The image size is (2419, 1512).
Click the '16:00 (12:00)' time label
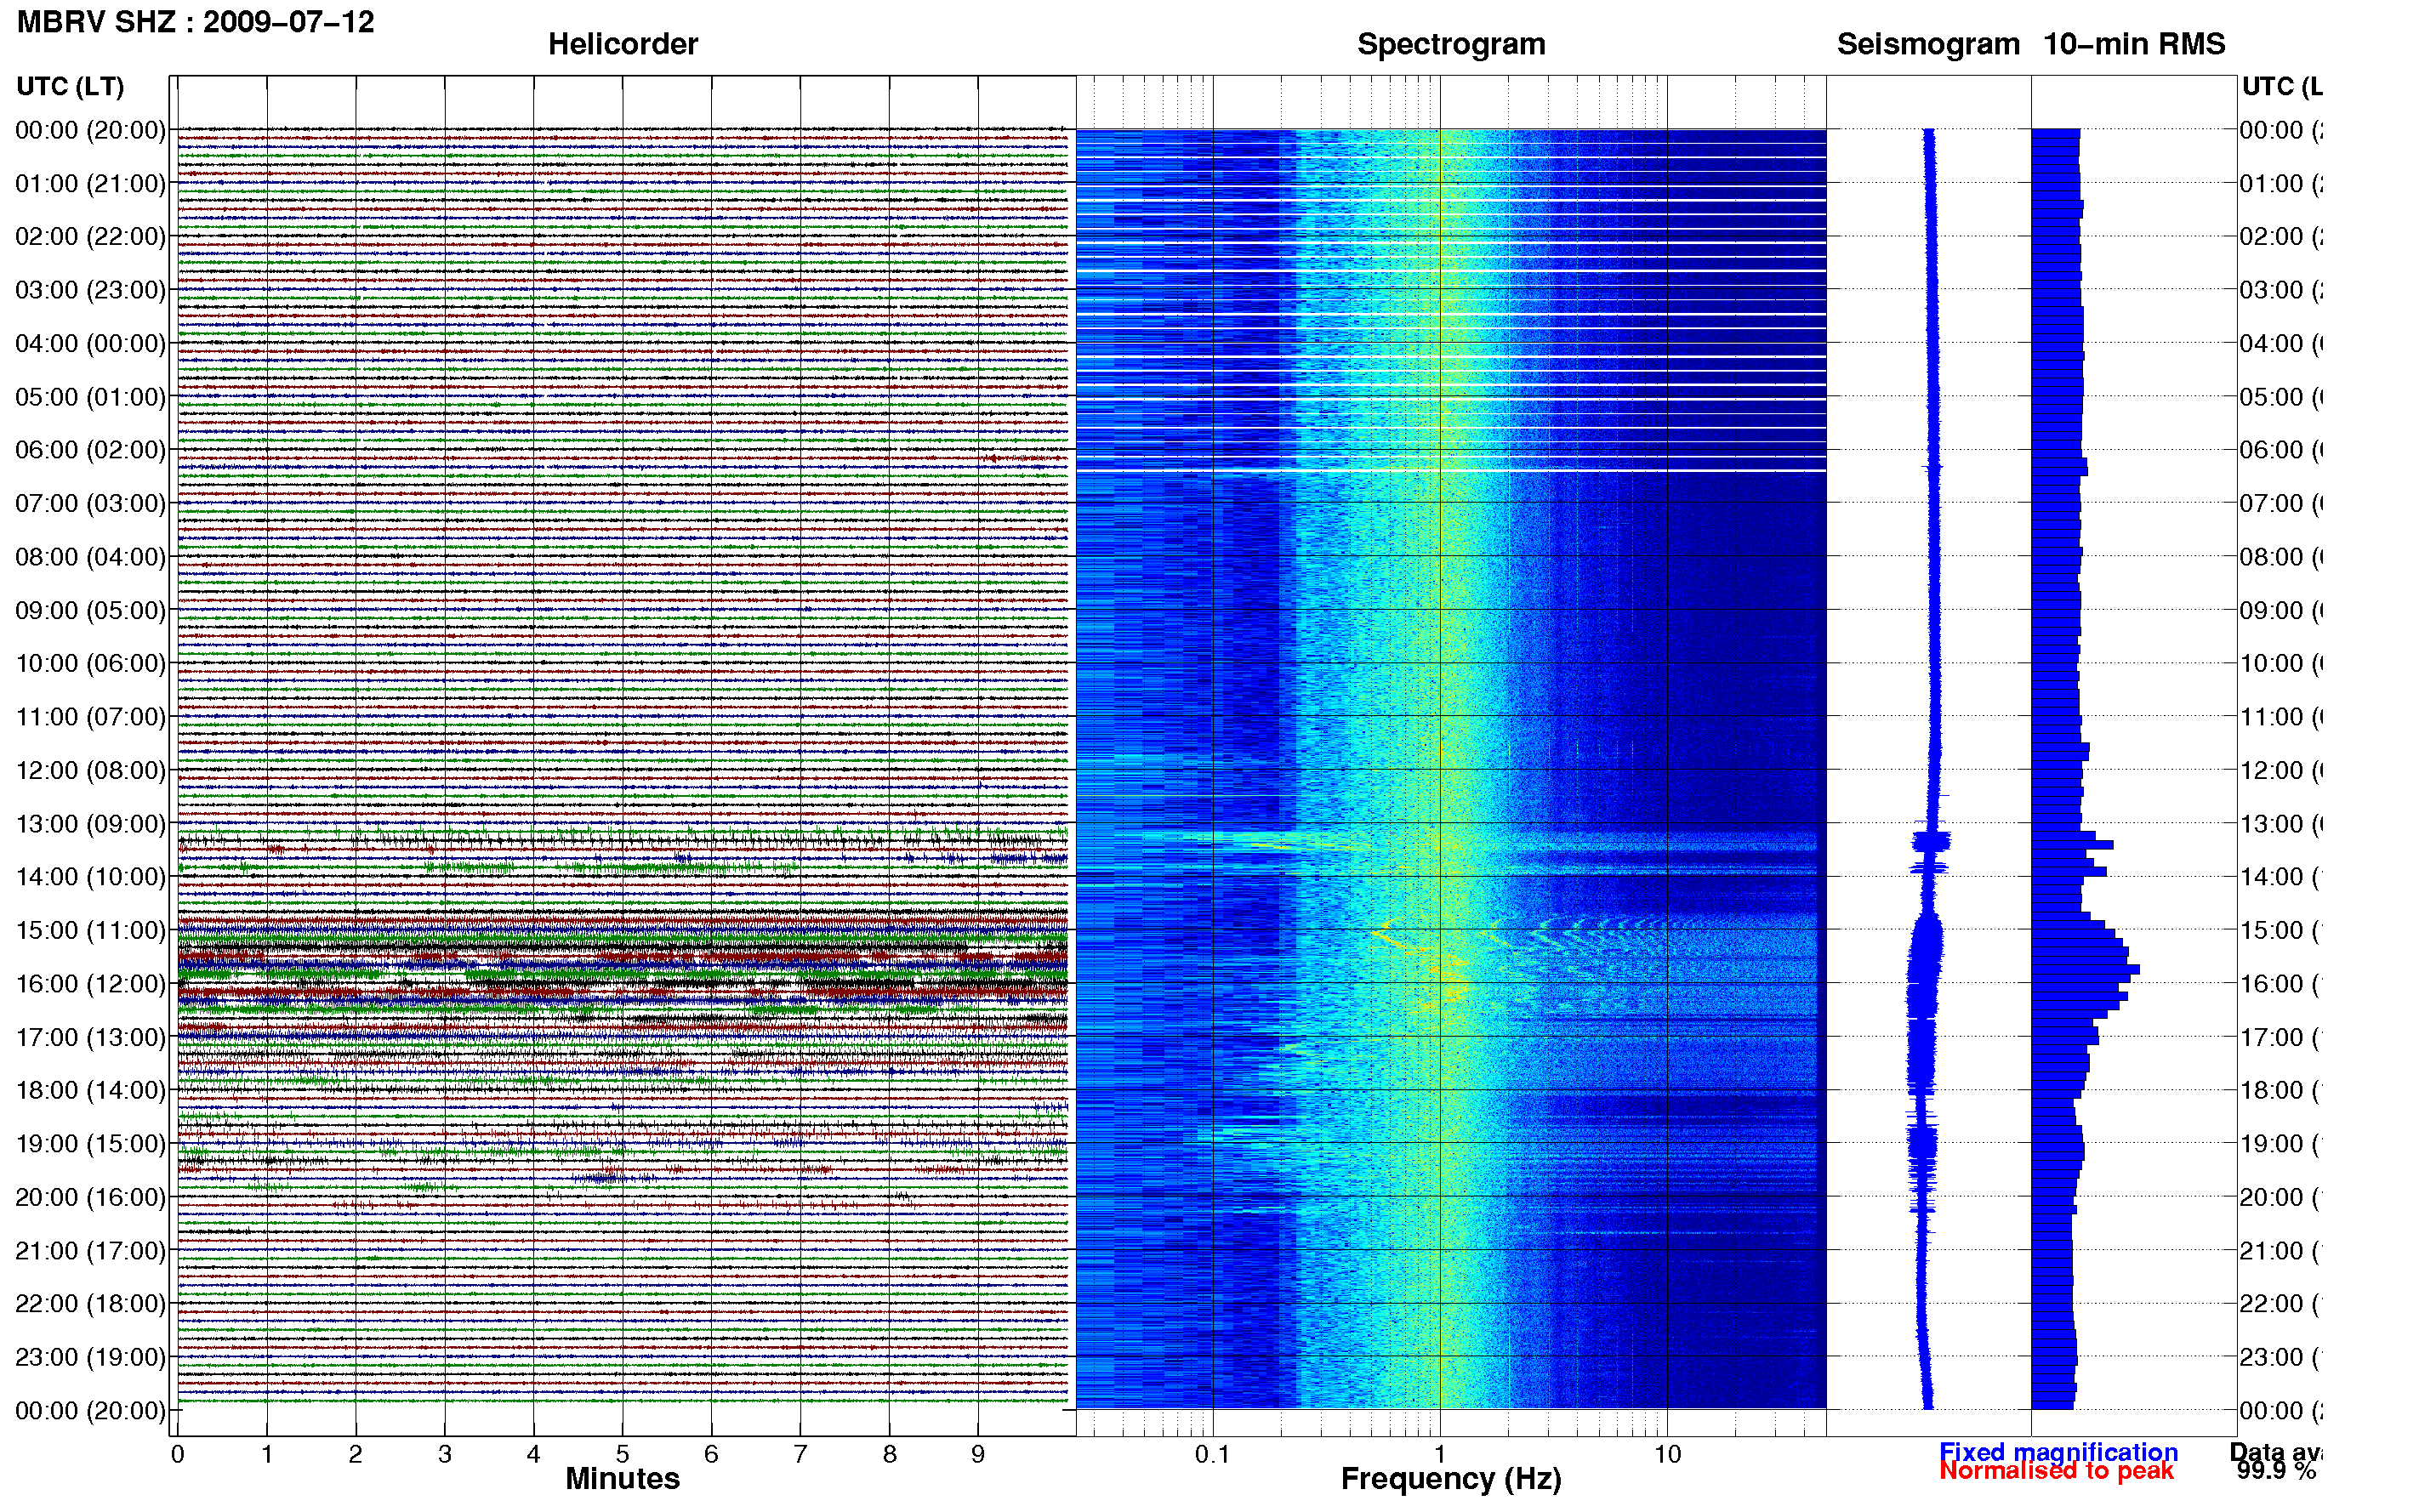[x=90, y=983]
